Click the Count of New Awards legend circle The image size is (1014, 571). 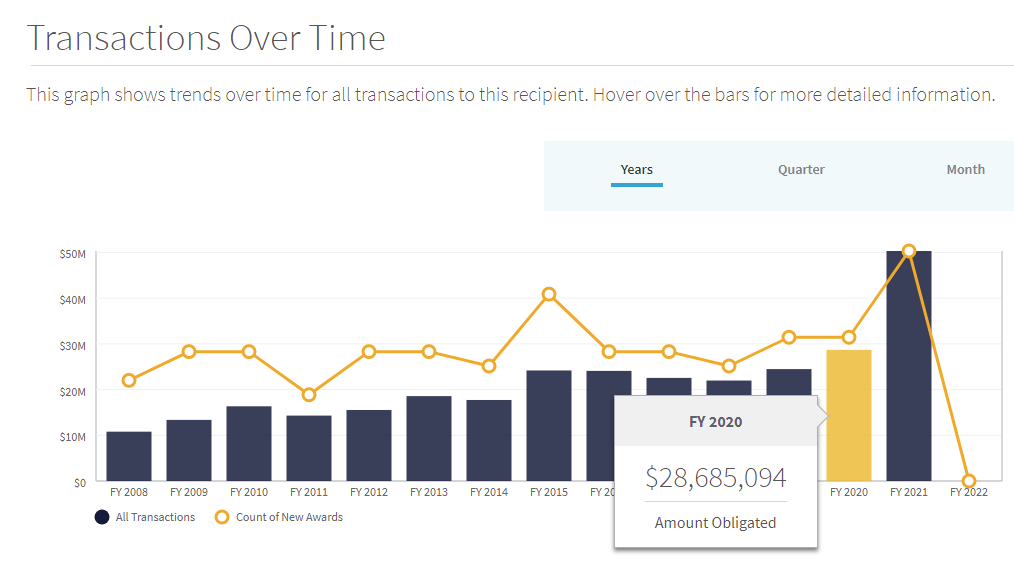(x=222, y=517)
